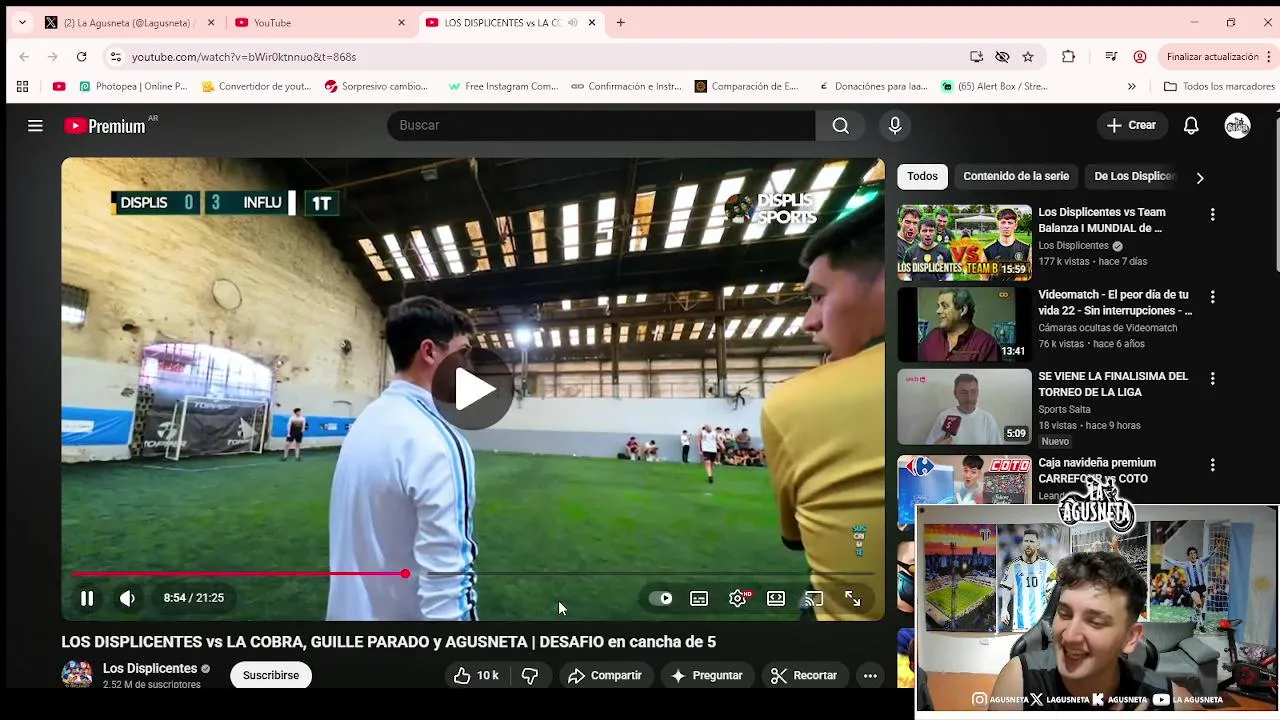Open the Alert Box Stre bookmark
This screenshot has width=1280, height=720.
click(x=995, y=87)
